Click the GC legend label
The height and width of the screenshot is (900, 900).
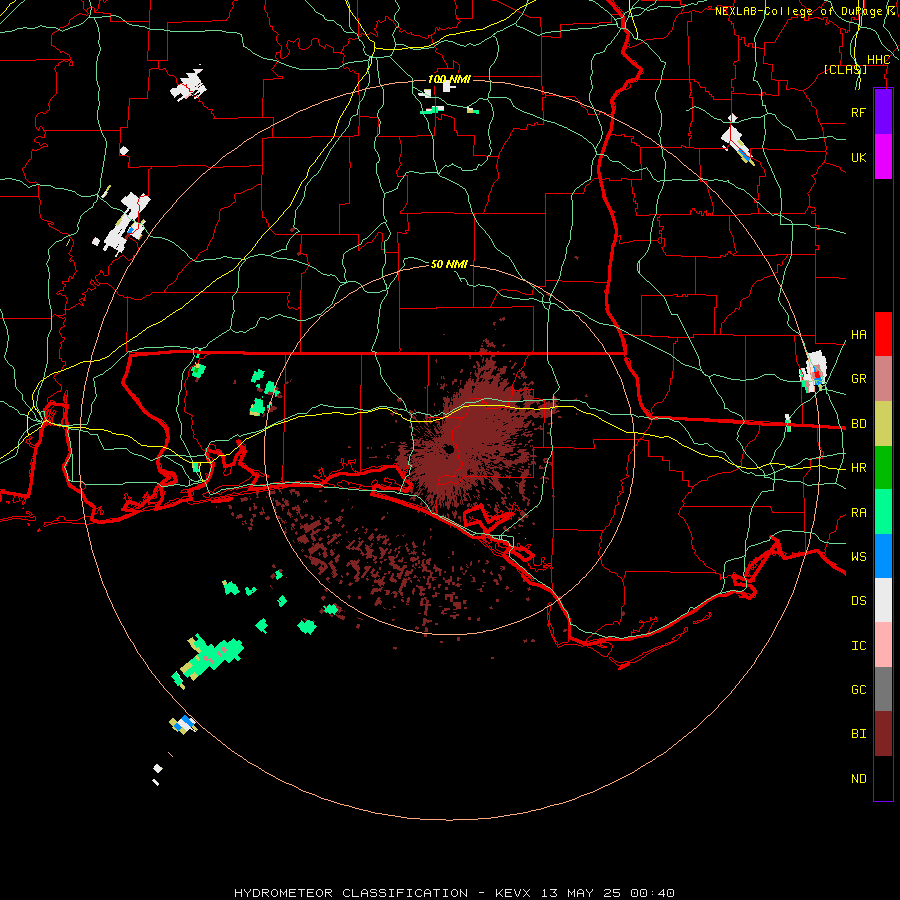tap(858, 690)
